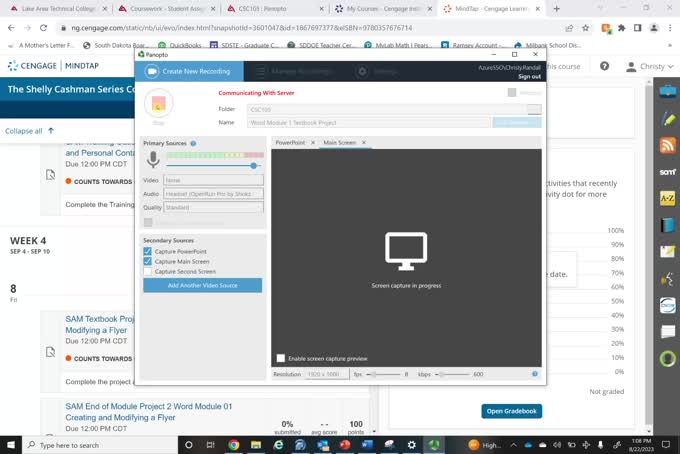Open the Christy user account dropdown
This screenshot has height=454, width=680.
pyautogui.click(x=649, y=66)
